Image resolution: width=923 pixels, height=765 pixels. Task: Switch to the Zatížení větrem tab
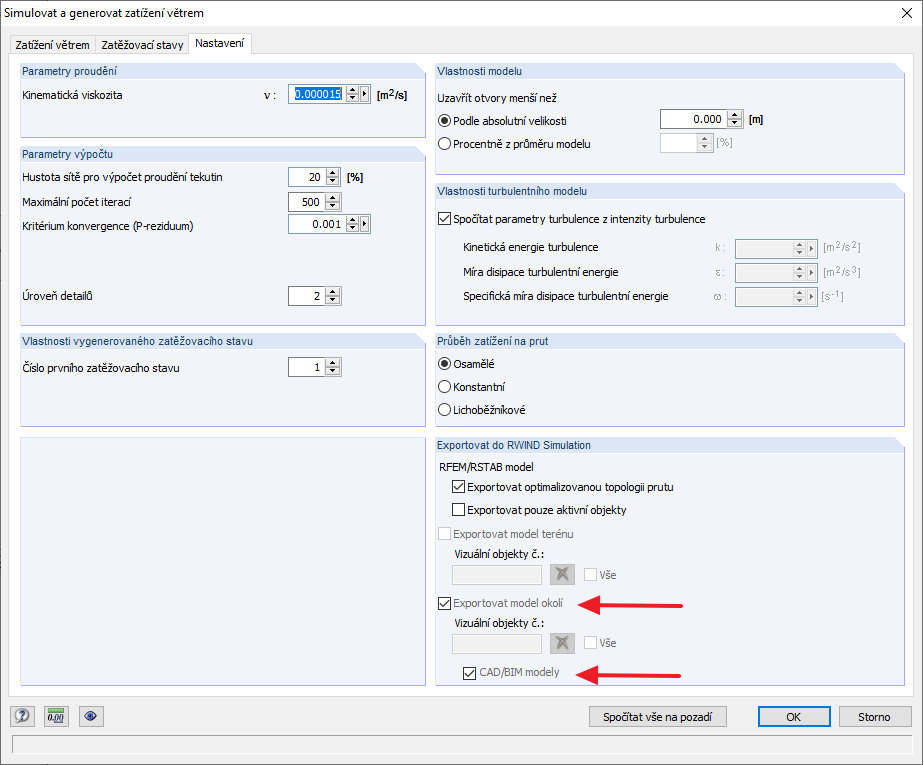tap(51, 43)
